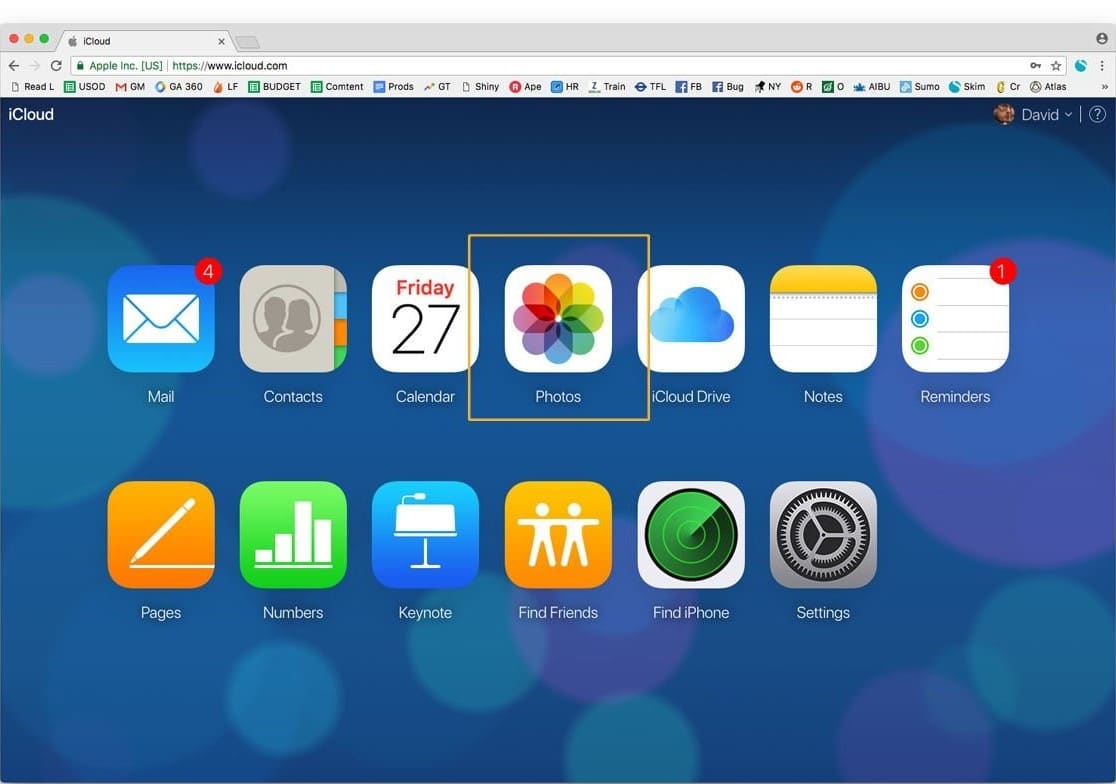Viewport: 1116px width, 784px height.
Task: Open the Cr bookmark
Action: [x=1008, y=87]
